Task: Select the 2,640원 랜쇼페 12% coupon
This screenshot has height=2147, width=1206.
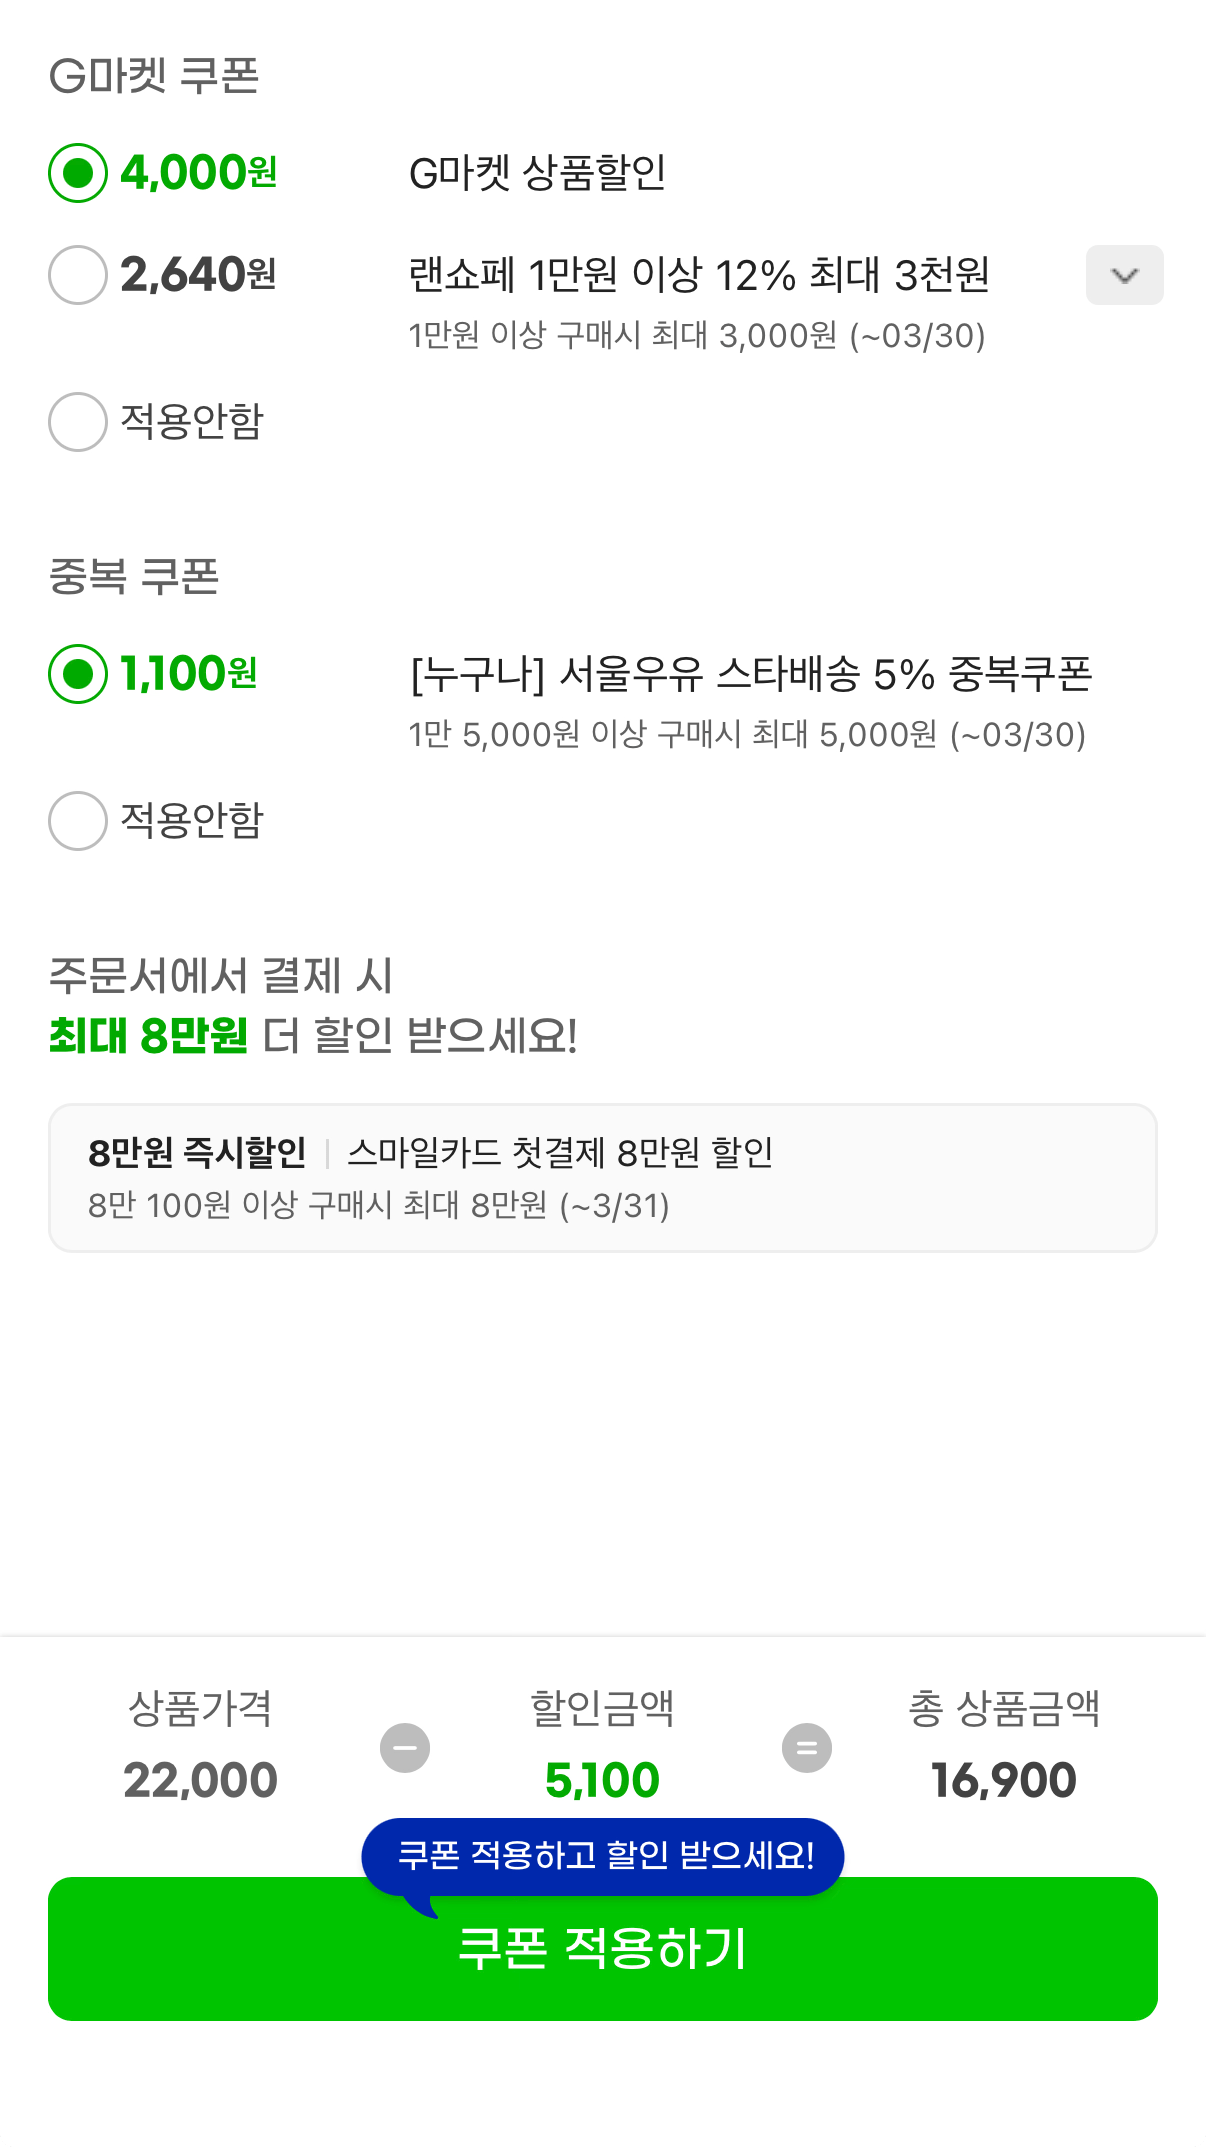Action: pyautogui.click(x=77, y=277)
